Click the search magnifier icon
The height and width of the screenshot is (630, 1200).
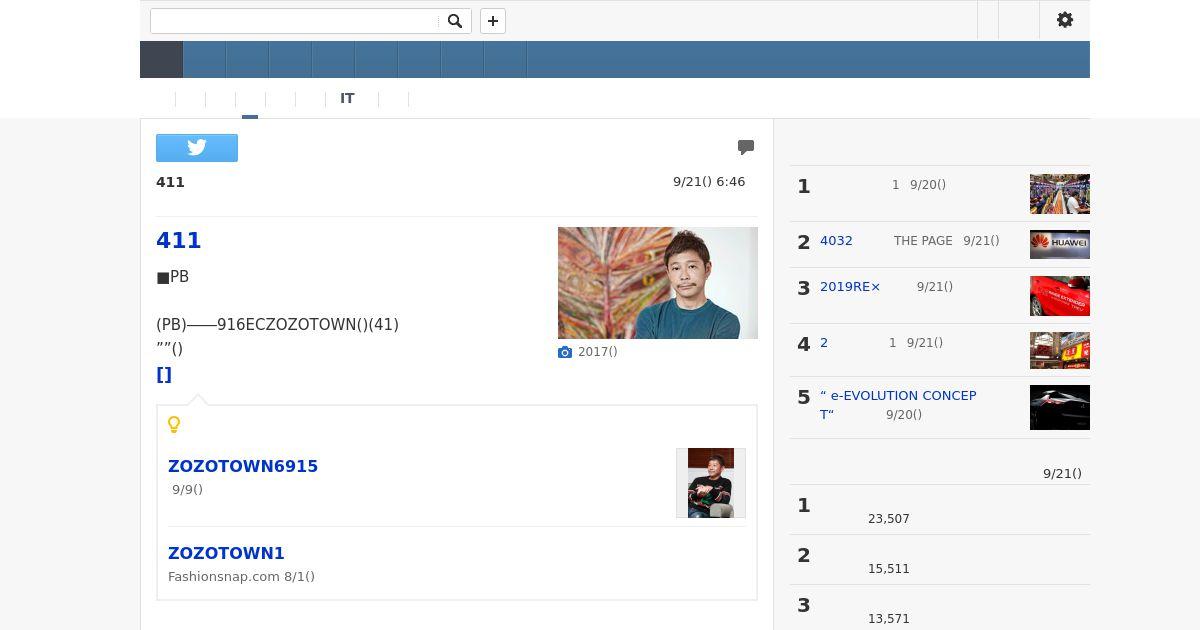click(455, 21)
